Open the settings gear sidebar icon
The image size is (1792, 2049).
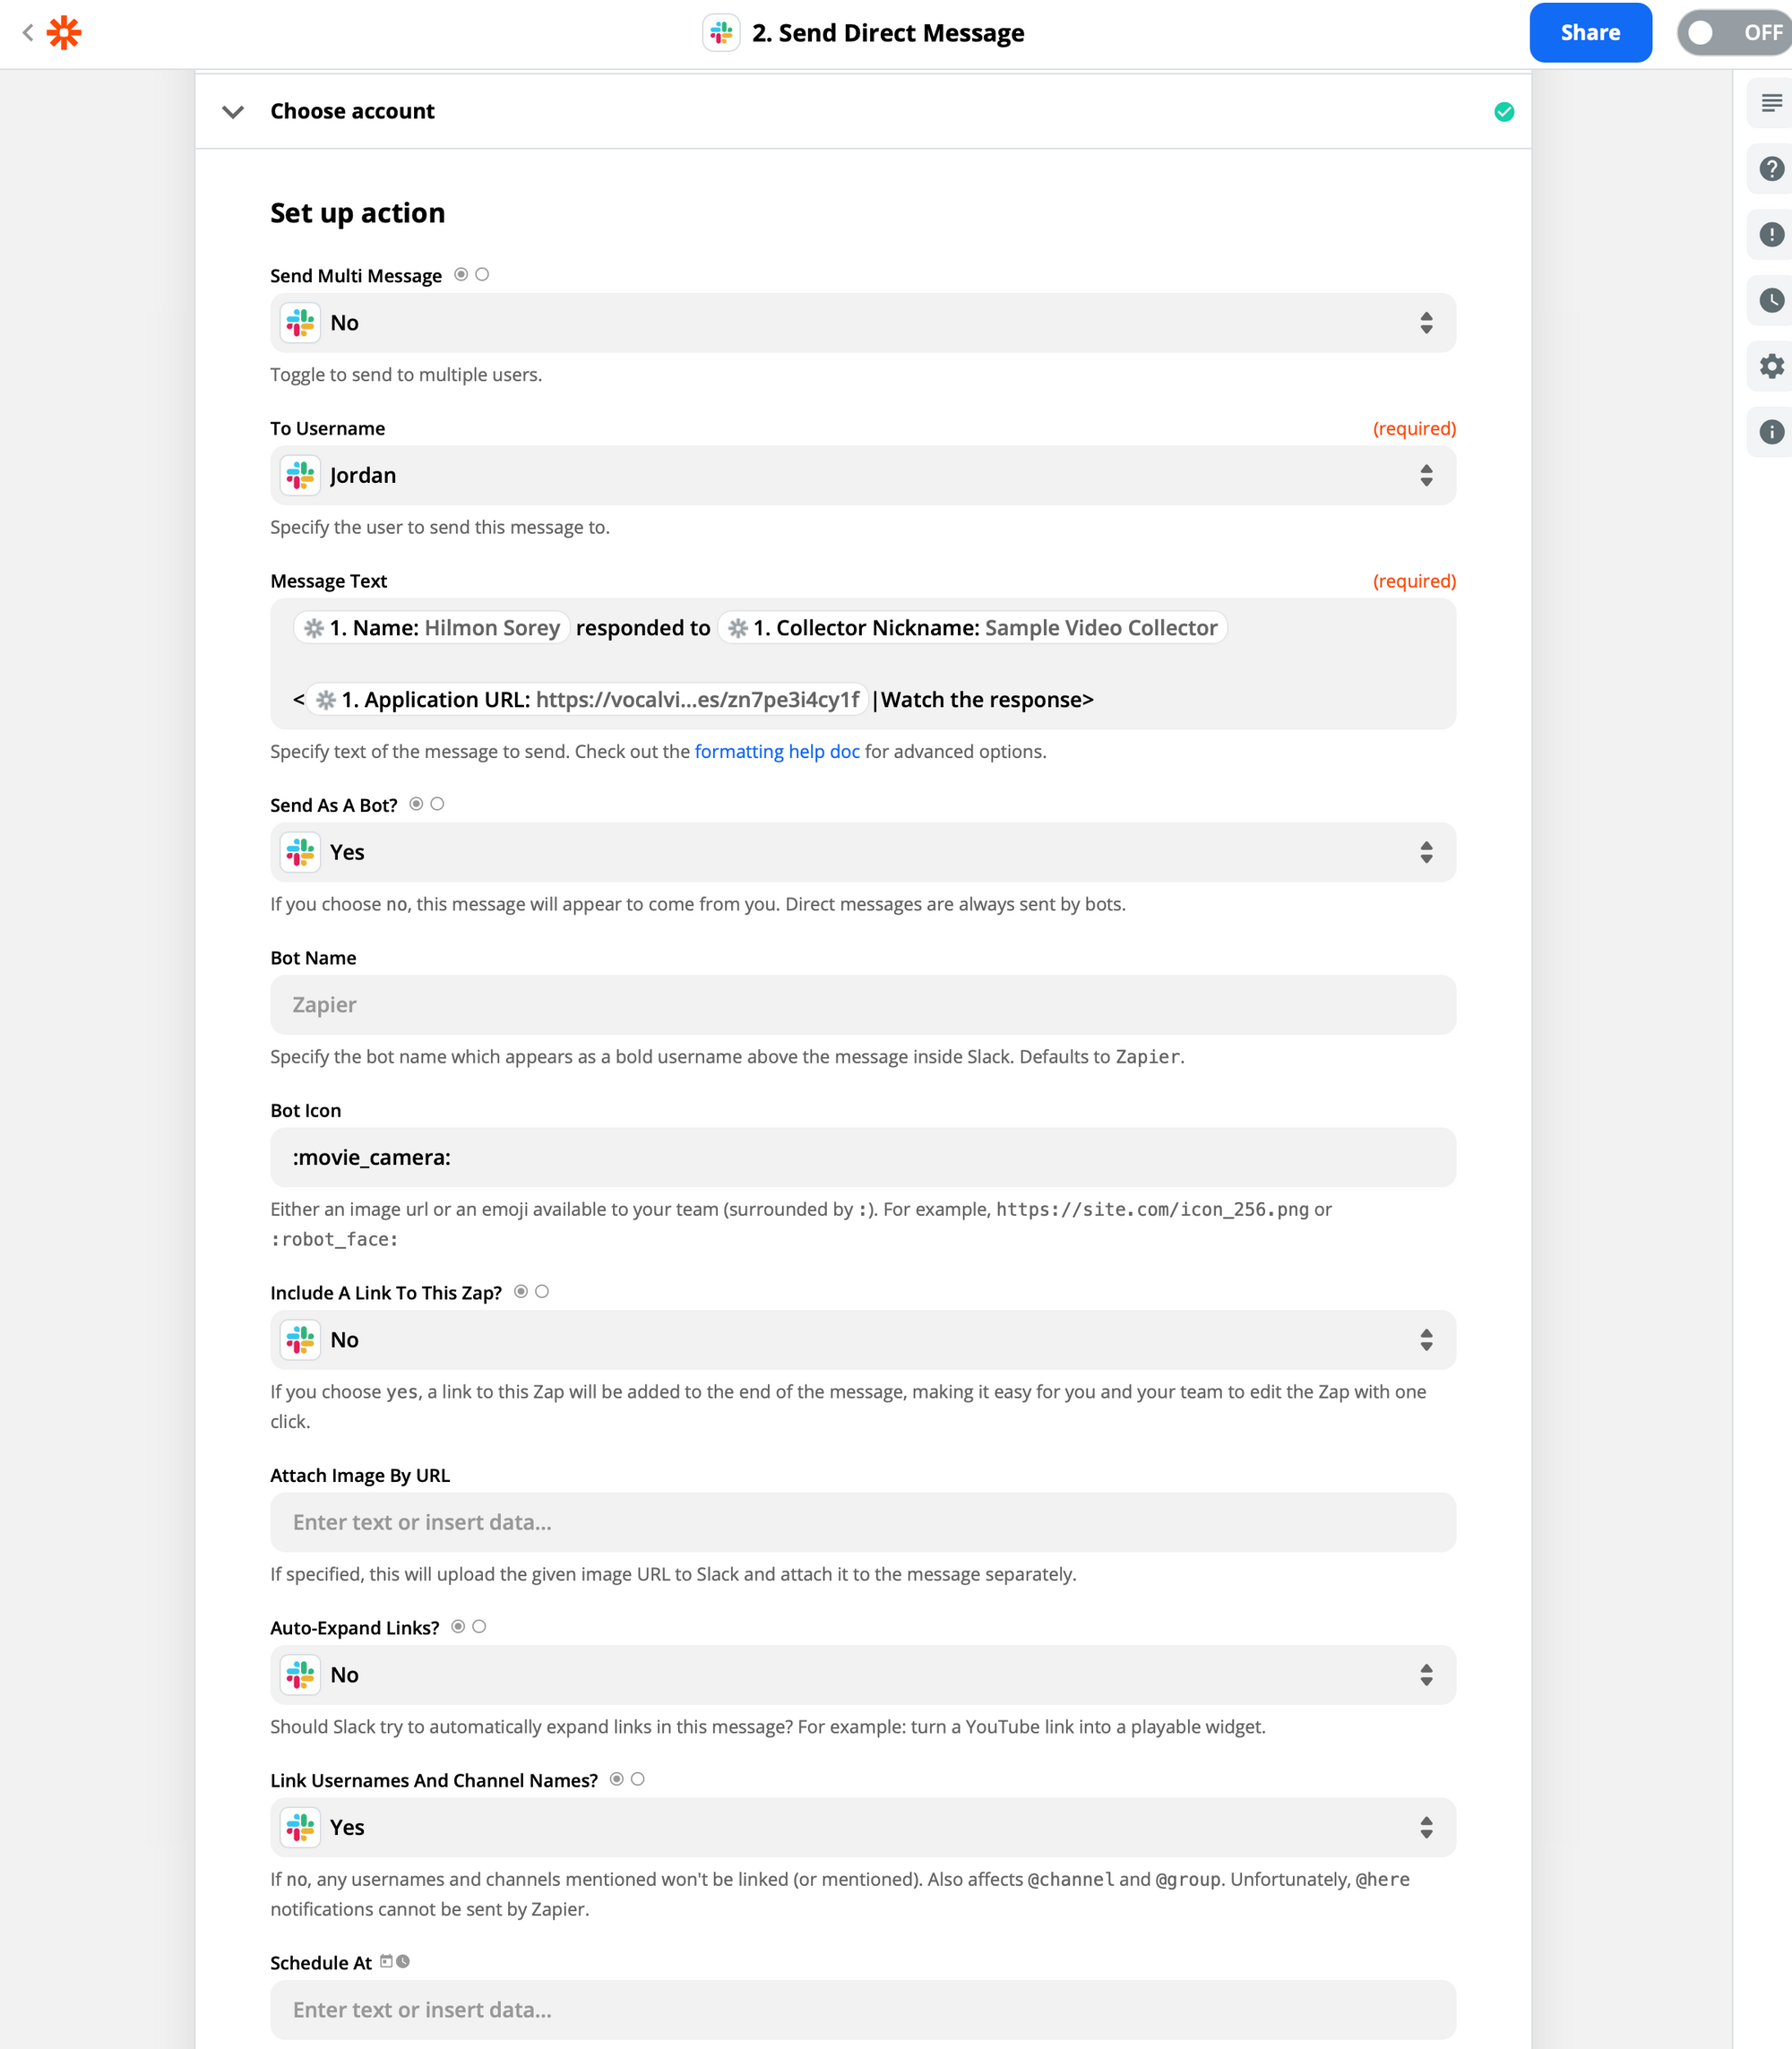(x=1771, y=366)
